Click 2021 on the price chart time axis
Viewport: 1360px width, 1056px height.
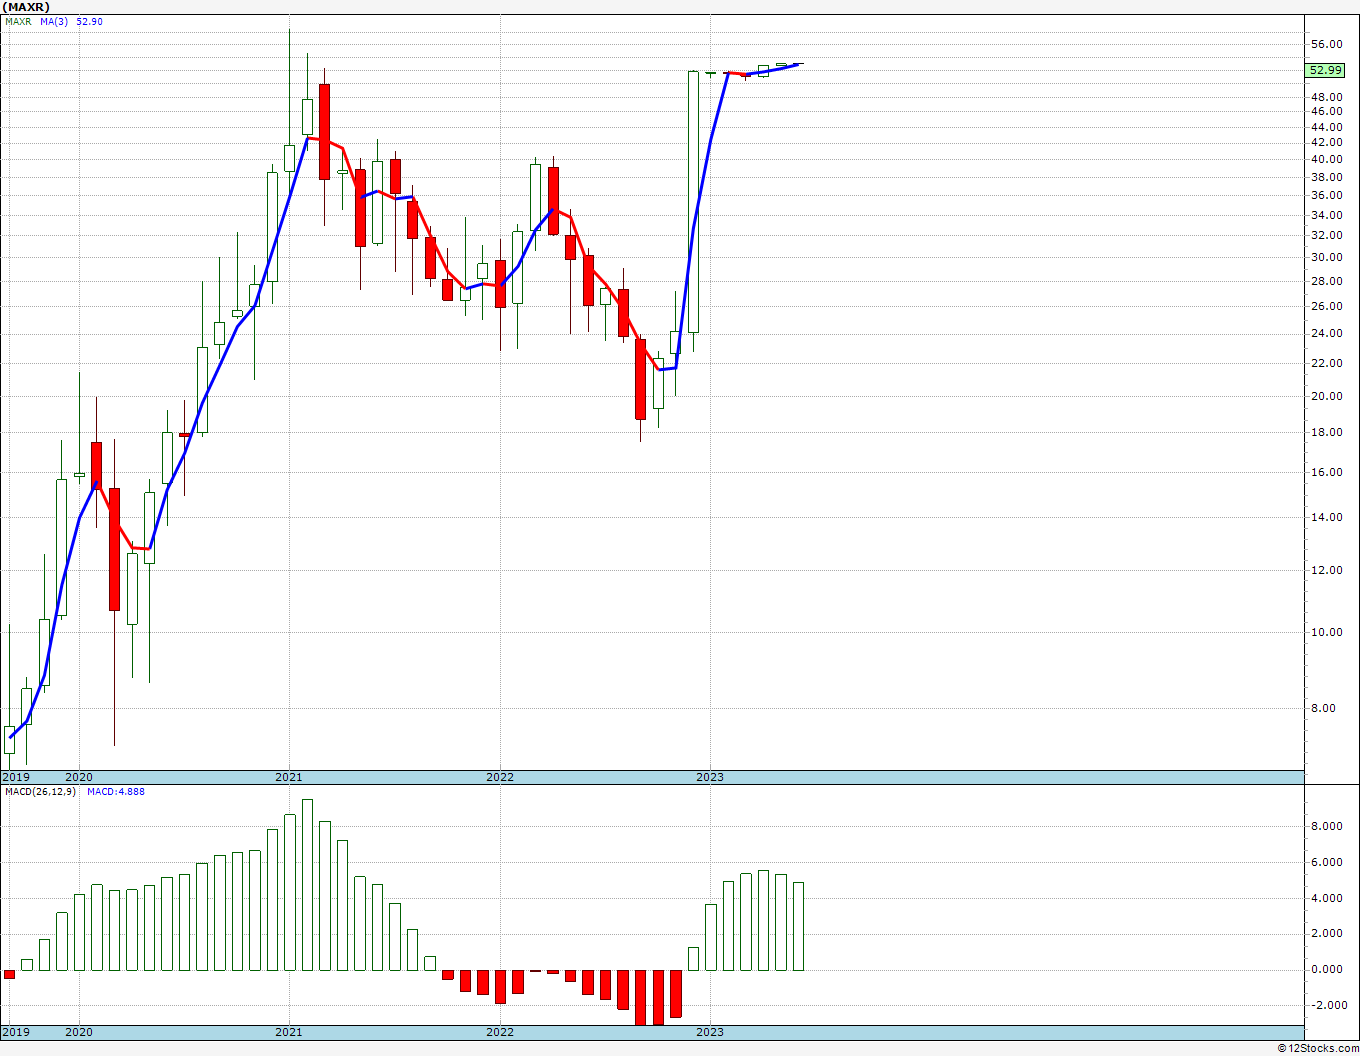[289, 777]
